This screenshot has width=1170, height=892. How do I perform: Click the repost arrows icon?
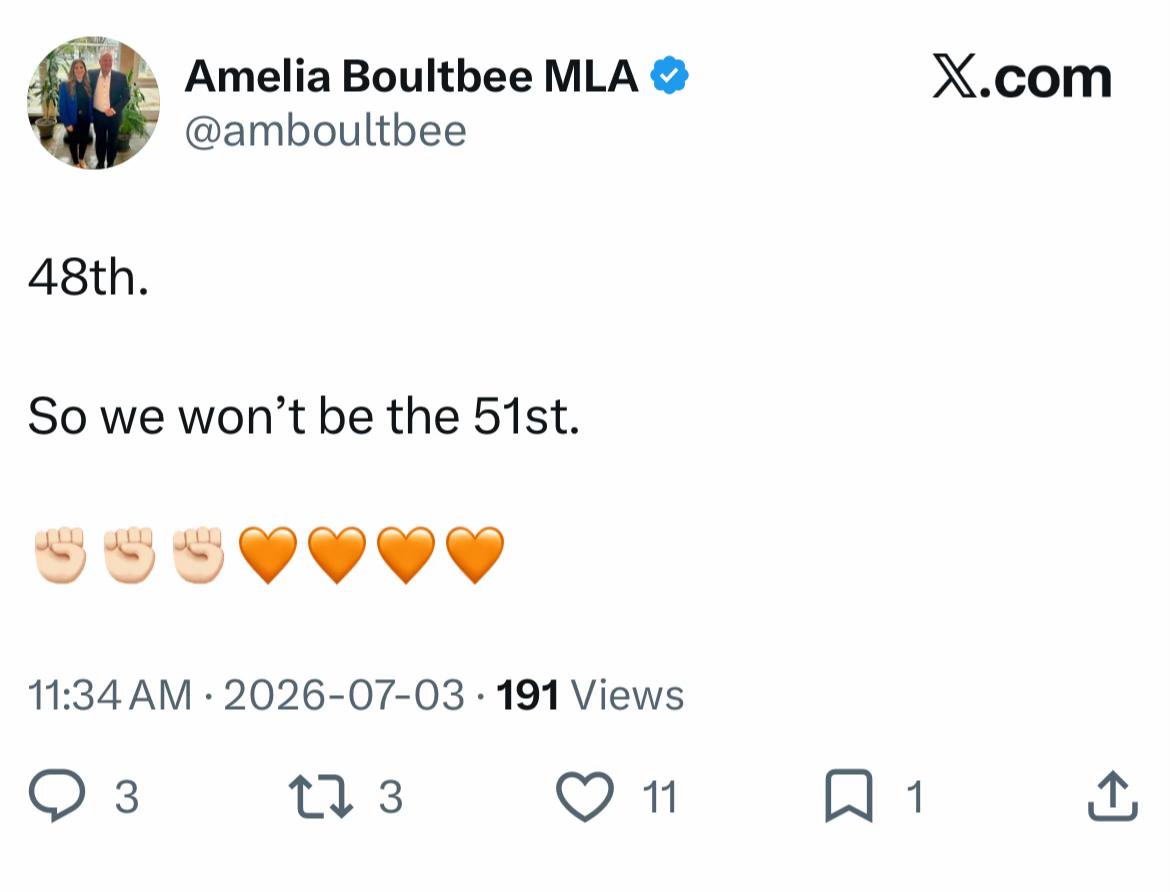click(x=321, y=796)
